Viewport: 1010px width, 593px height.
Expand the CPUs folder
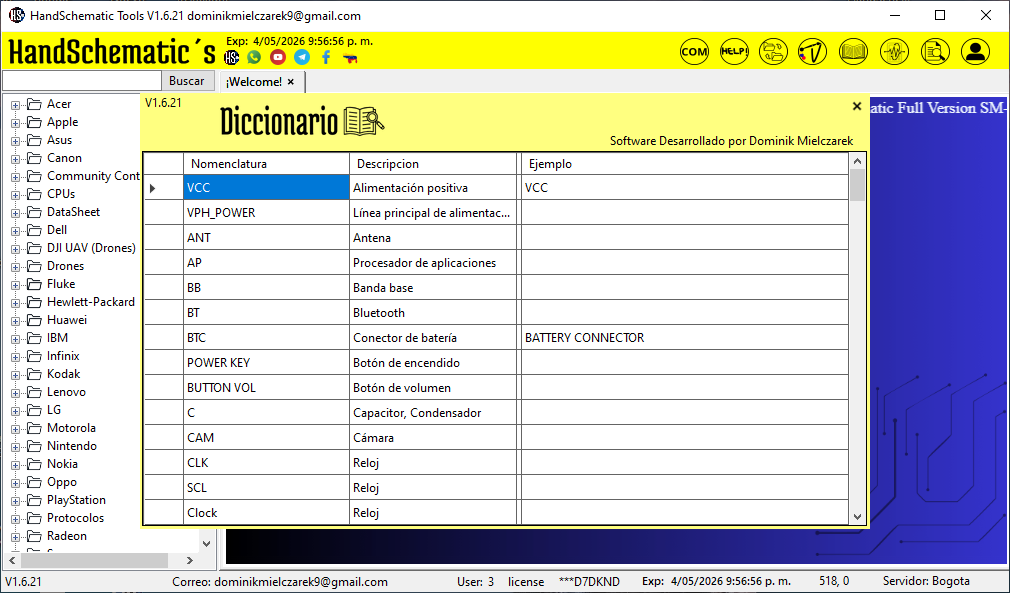click(15, 195)
